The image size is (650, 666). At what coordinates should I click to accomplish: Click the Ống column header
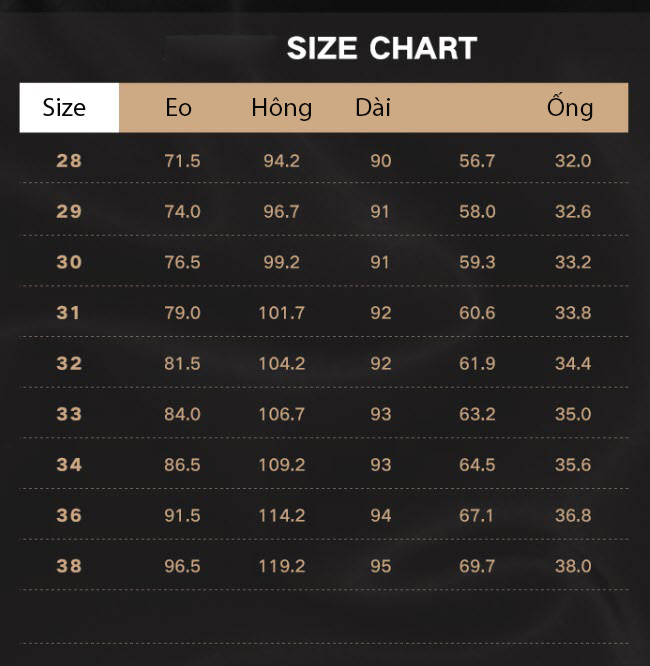coord(570,106)
